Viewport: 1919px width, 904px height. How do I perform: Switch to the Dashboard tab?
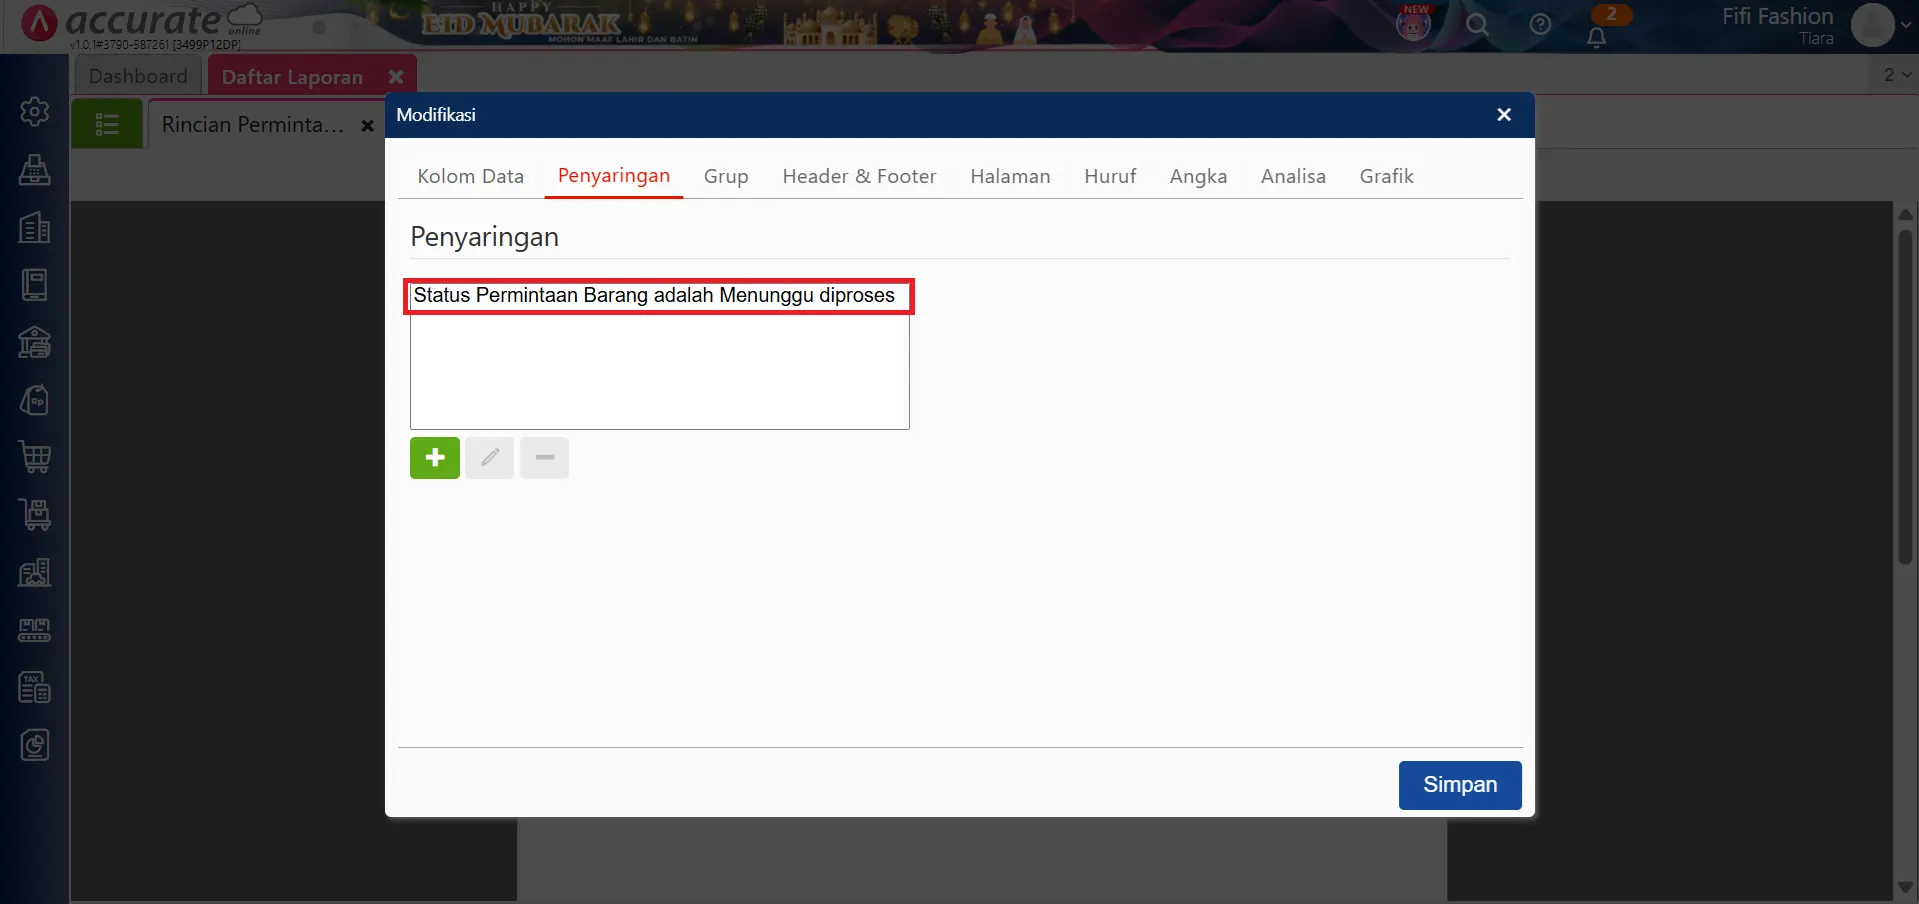point(138,76)
